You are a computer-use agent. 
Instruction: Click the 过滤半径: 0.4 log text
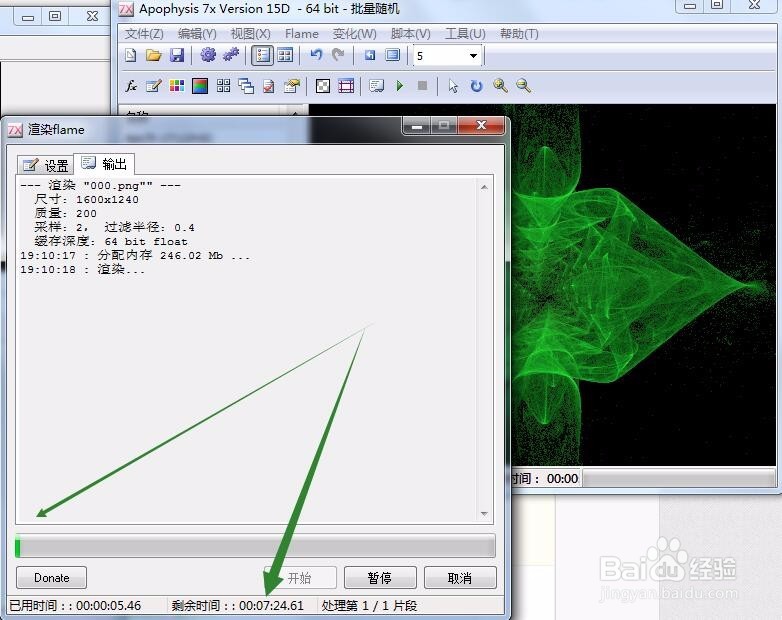pos(150,227)
